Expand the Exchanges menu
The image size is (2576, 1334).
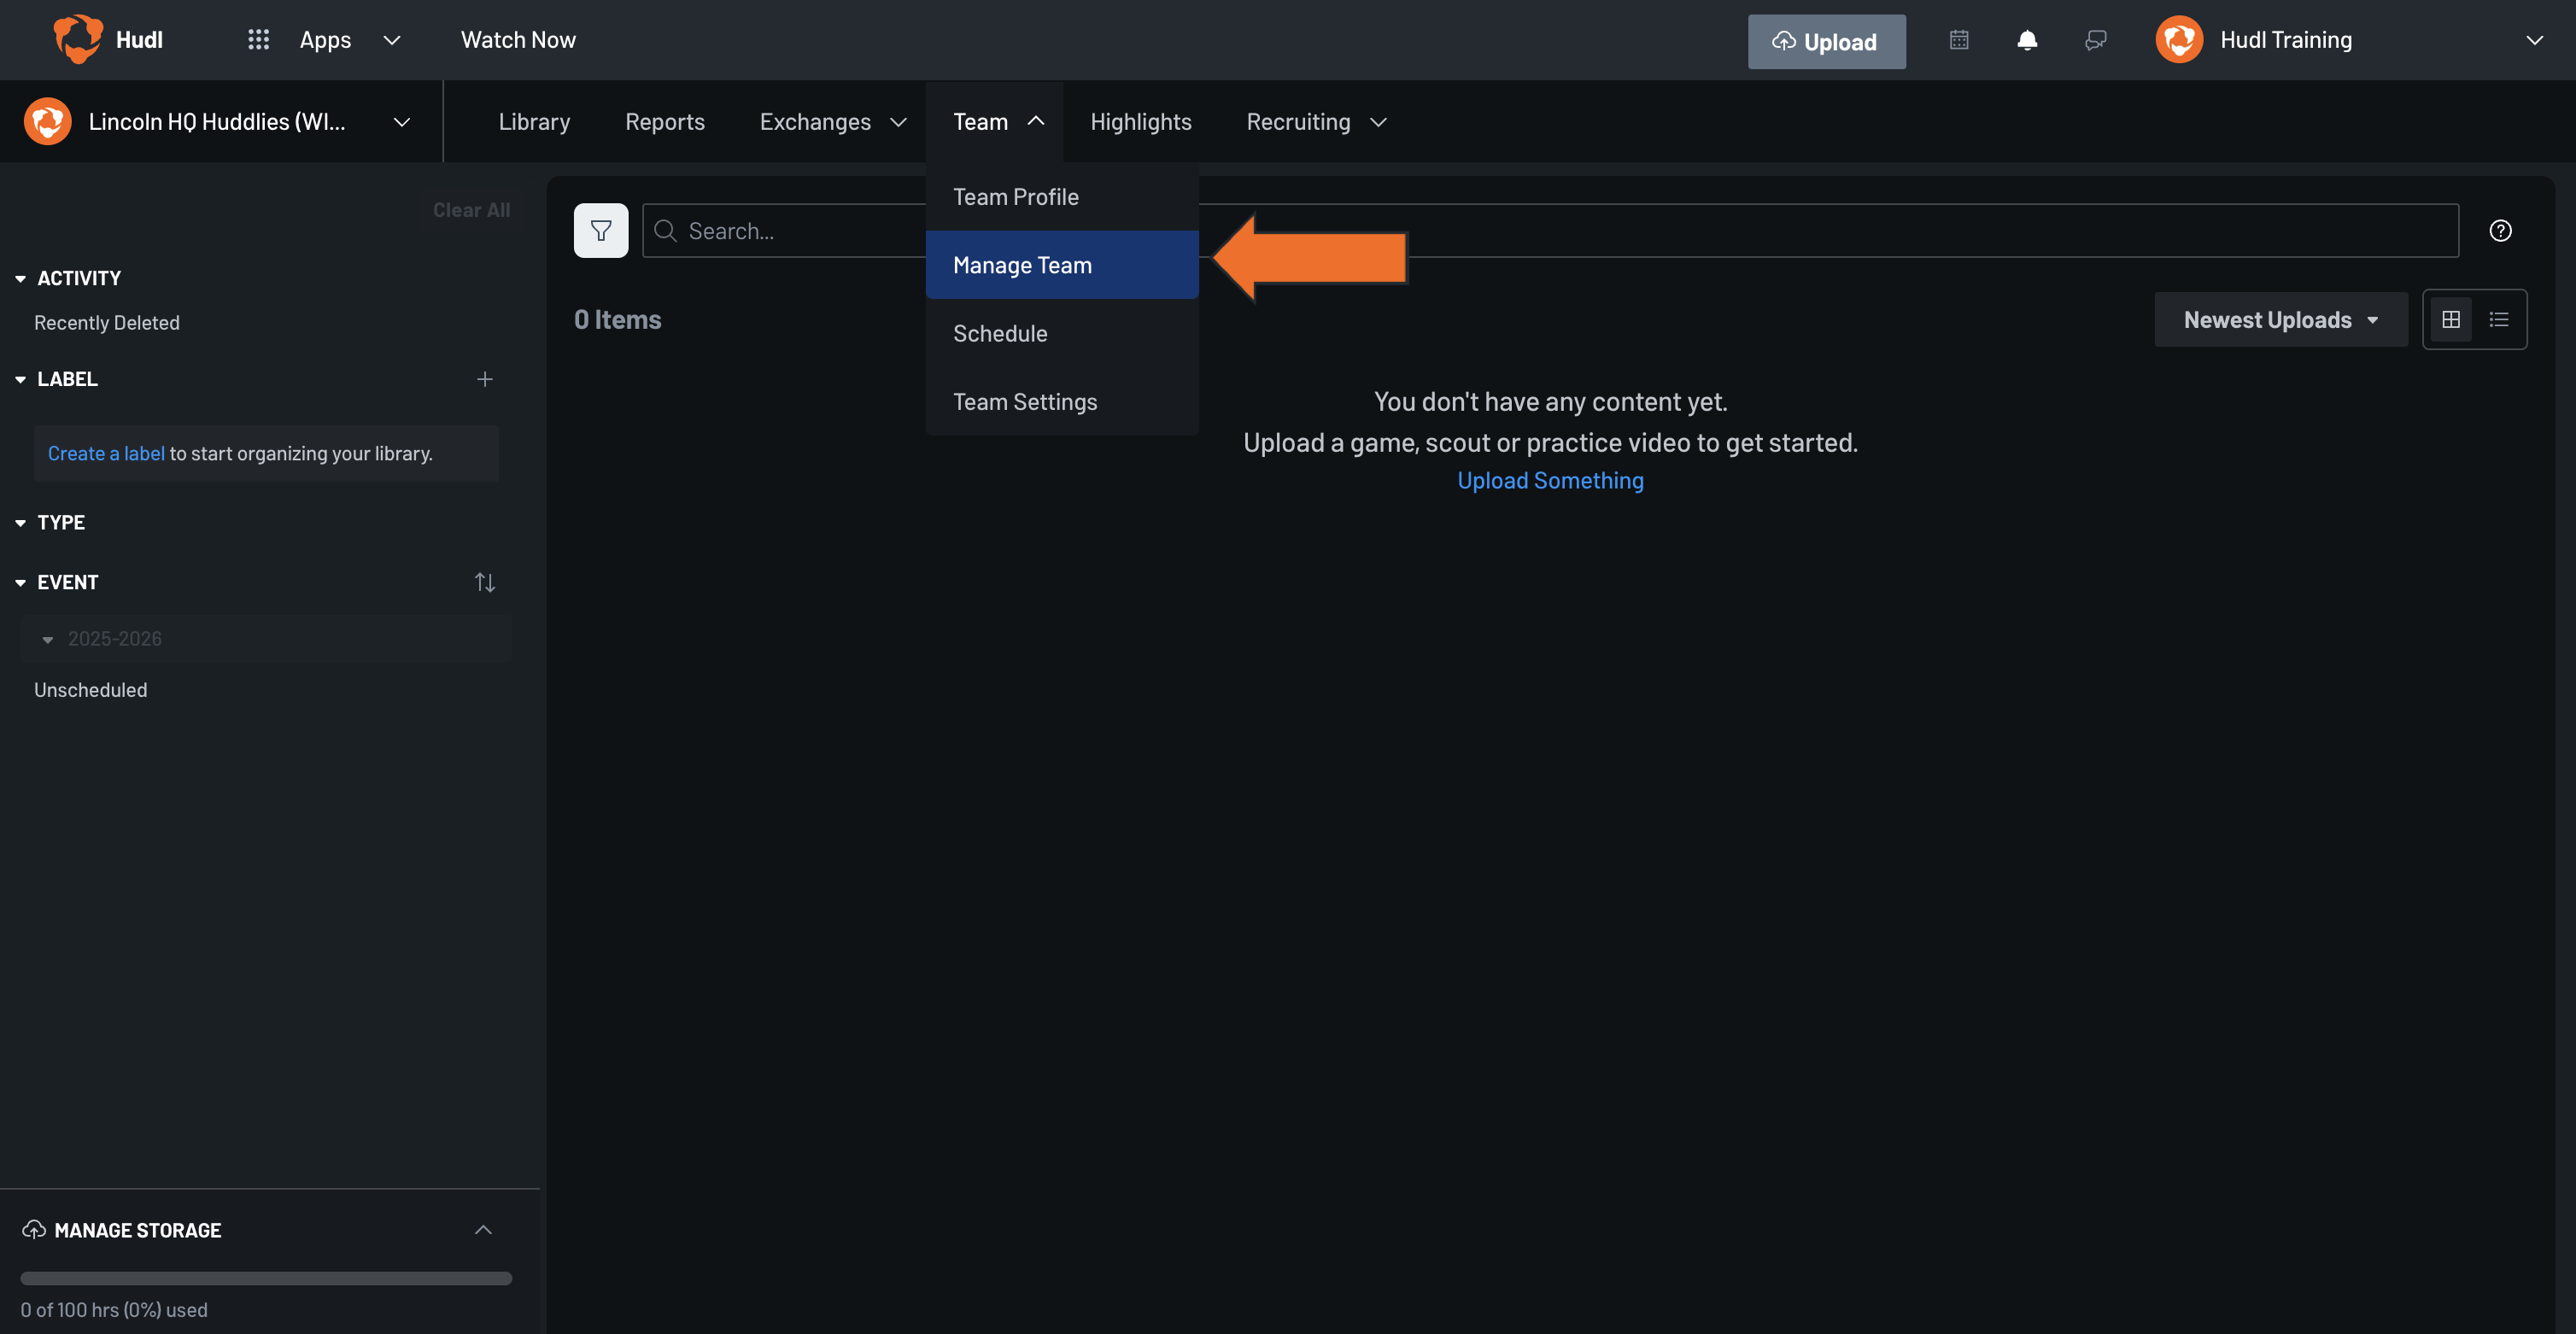click(833, 121)
